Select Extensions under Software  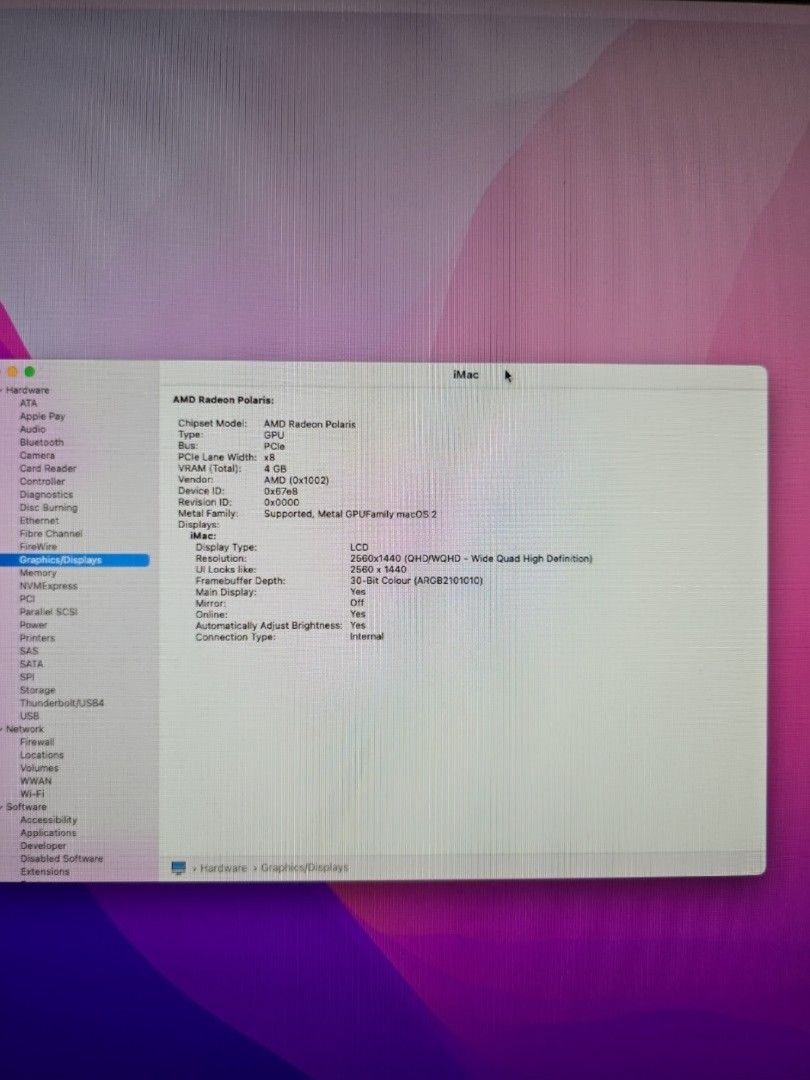pyautogui.click(x=45, y=872)
